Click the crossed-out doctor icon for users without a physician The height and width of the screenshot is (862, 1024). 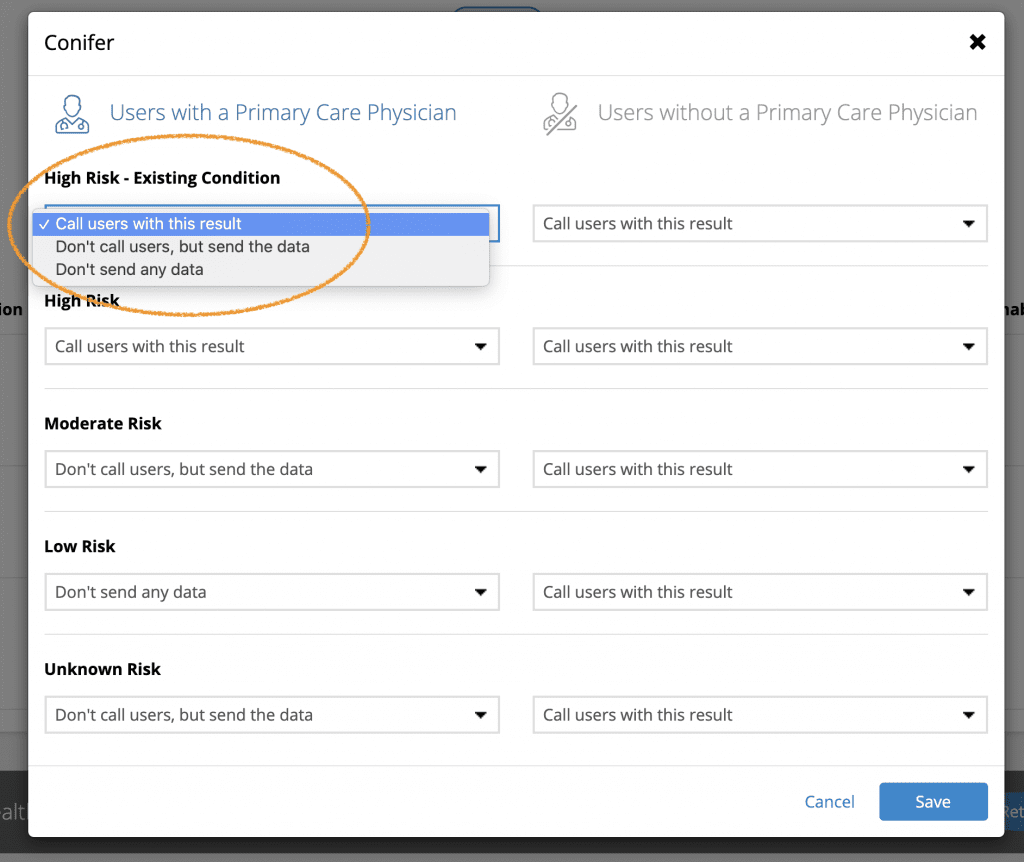point(560,114)
